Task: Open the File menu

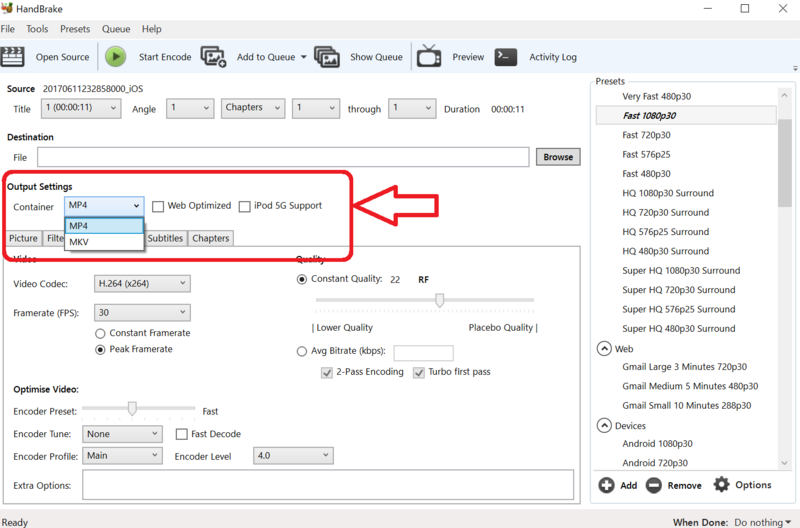Action: pos(8,29)
